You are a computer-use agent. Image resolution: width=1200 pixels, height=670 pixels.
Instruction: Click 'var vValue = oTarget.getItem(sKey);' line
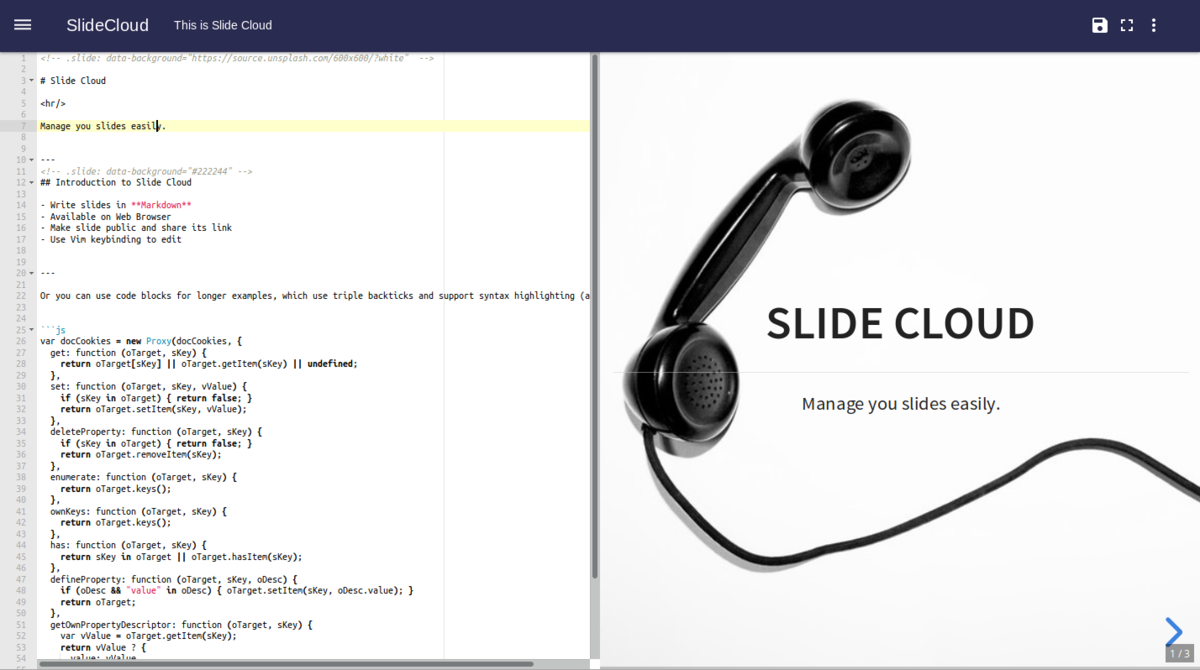pos(149,635)
